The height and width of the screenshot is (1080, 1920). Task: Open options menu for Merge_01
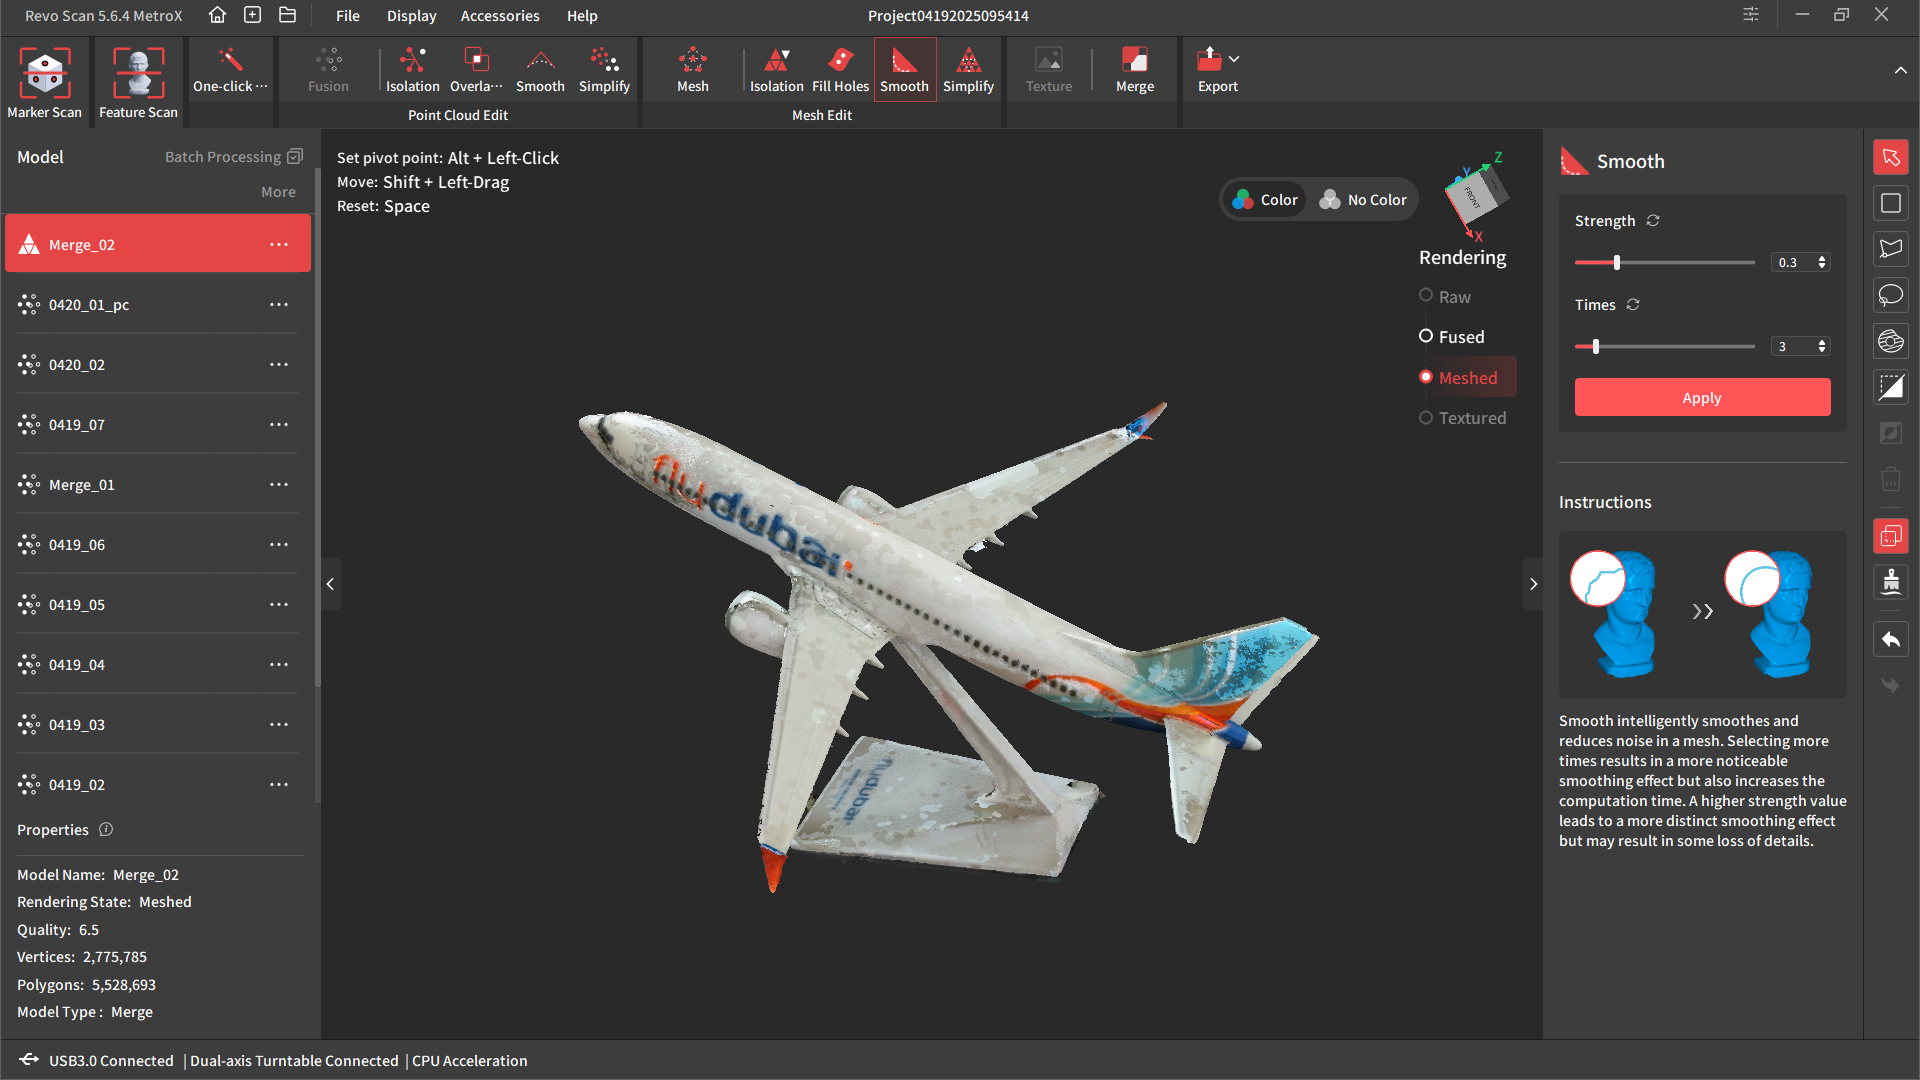(279, 485)
